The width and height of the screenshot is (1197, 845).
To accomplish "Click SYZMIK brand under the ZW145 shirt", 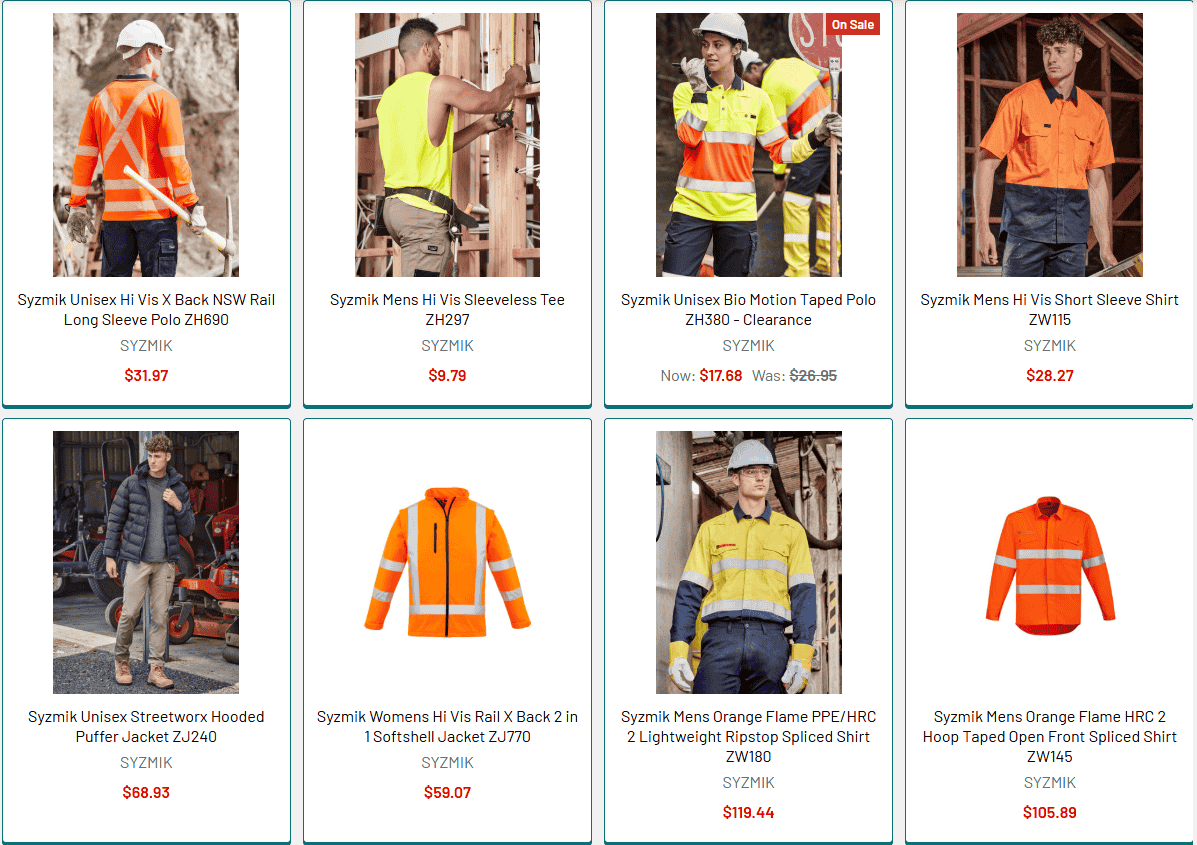I will click(1050, 782).
